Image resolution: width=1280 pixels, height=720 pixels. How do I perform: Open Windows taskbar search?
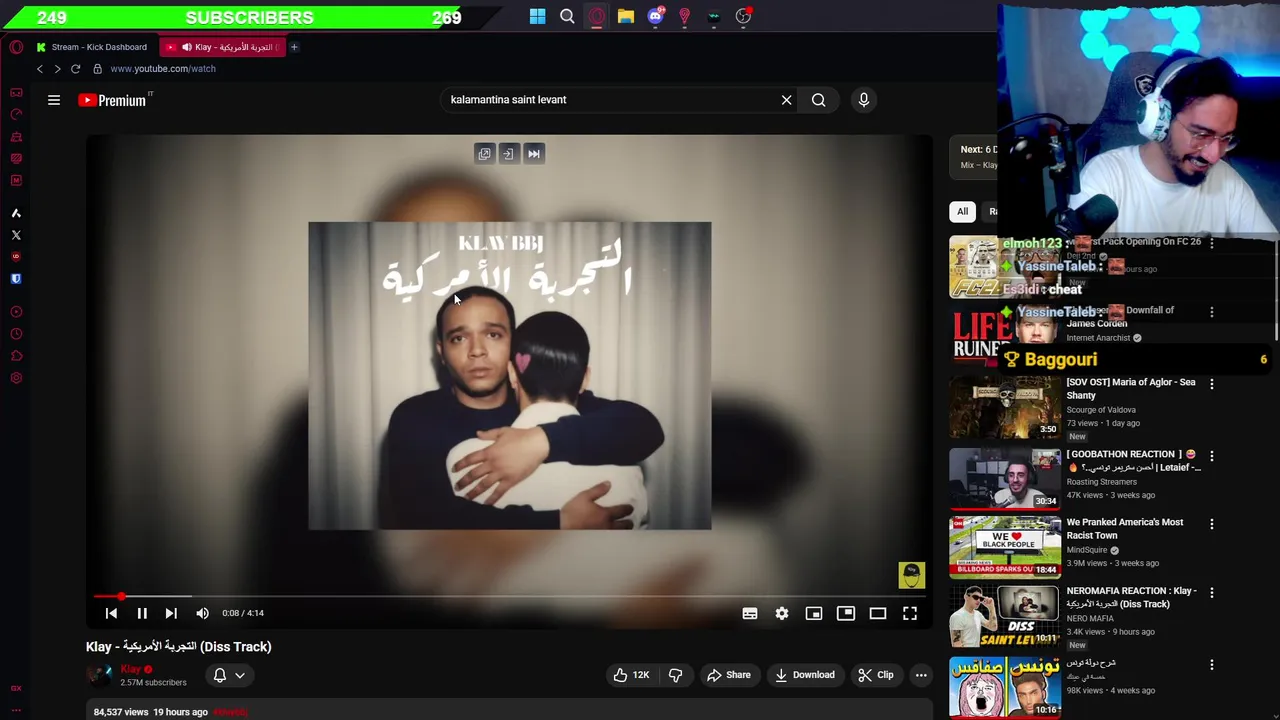point(567,16)
